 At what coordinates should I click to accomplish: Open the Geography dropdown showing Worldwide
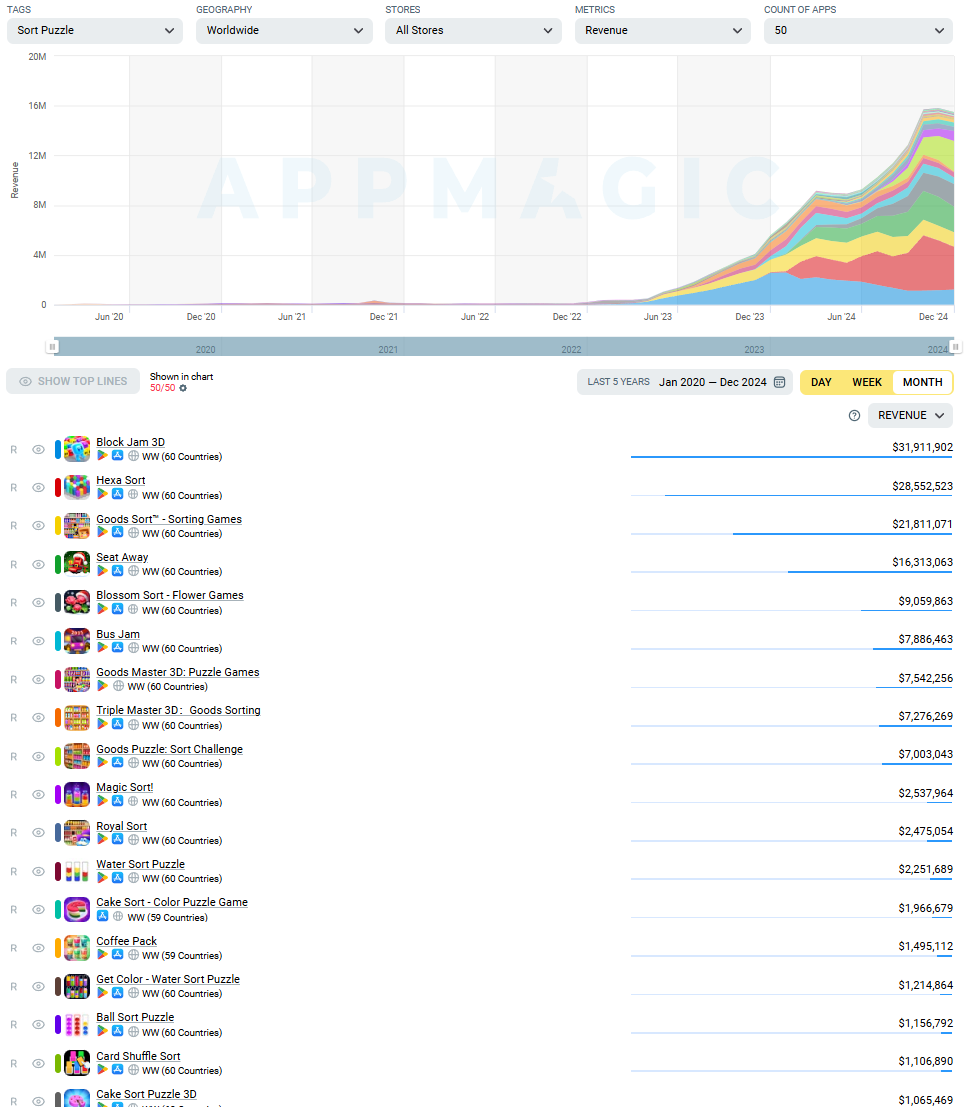tap(284, 30)
